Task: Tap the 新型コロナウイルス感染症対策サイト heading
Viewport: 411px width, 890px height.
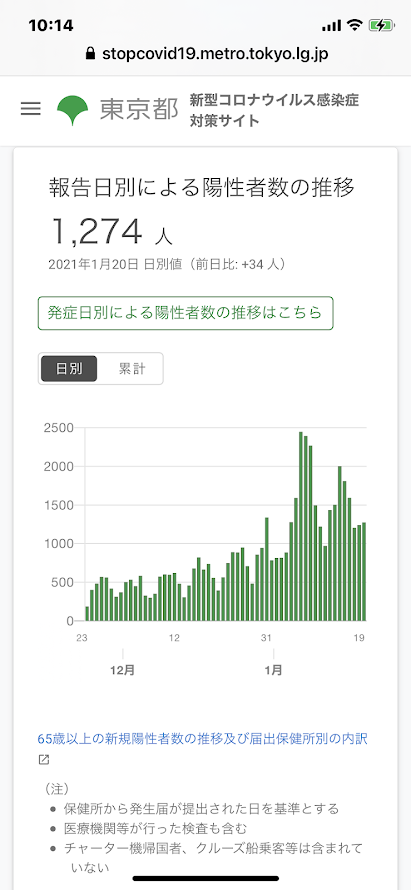Action: [274, 110]
